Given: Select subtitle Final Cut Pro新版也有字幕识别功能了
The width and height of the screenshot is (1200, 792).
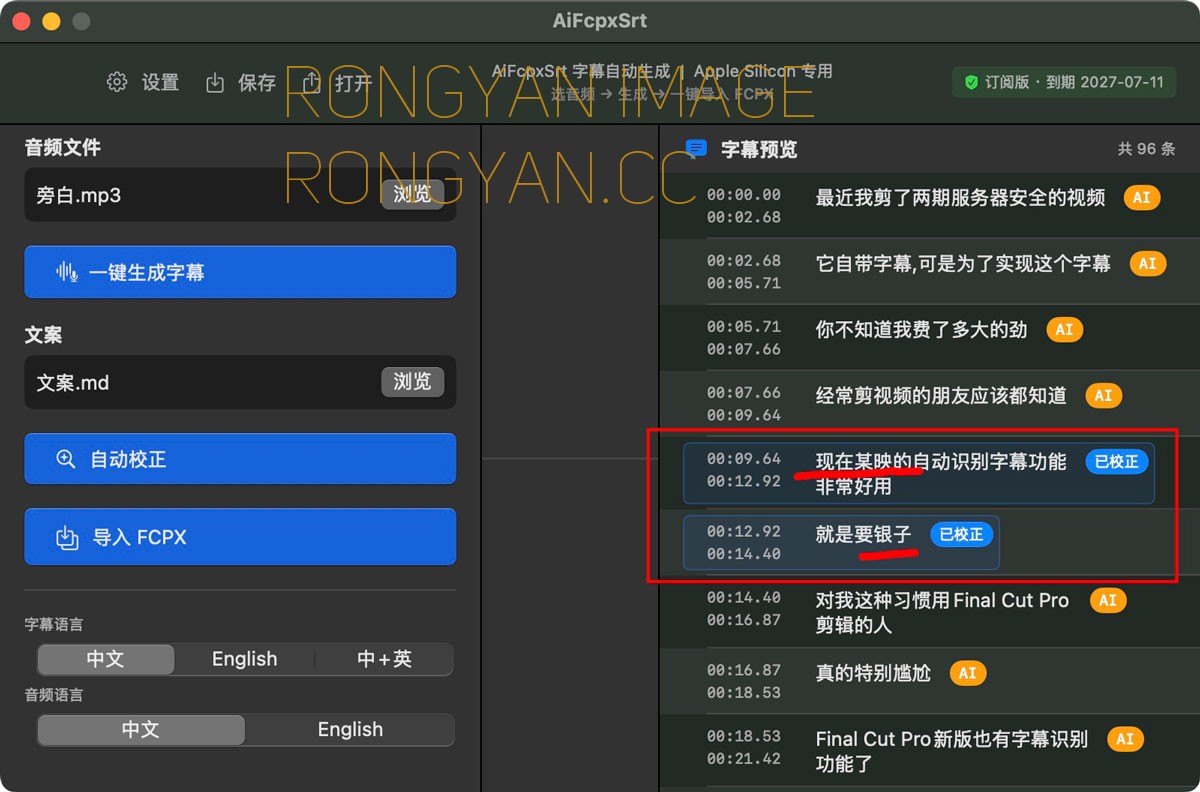Looking at the screenshot, I should (x=952, y=751).
